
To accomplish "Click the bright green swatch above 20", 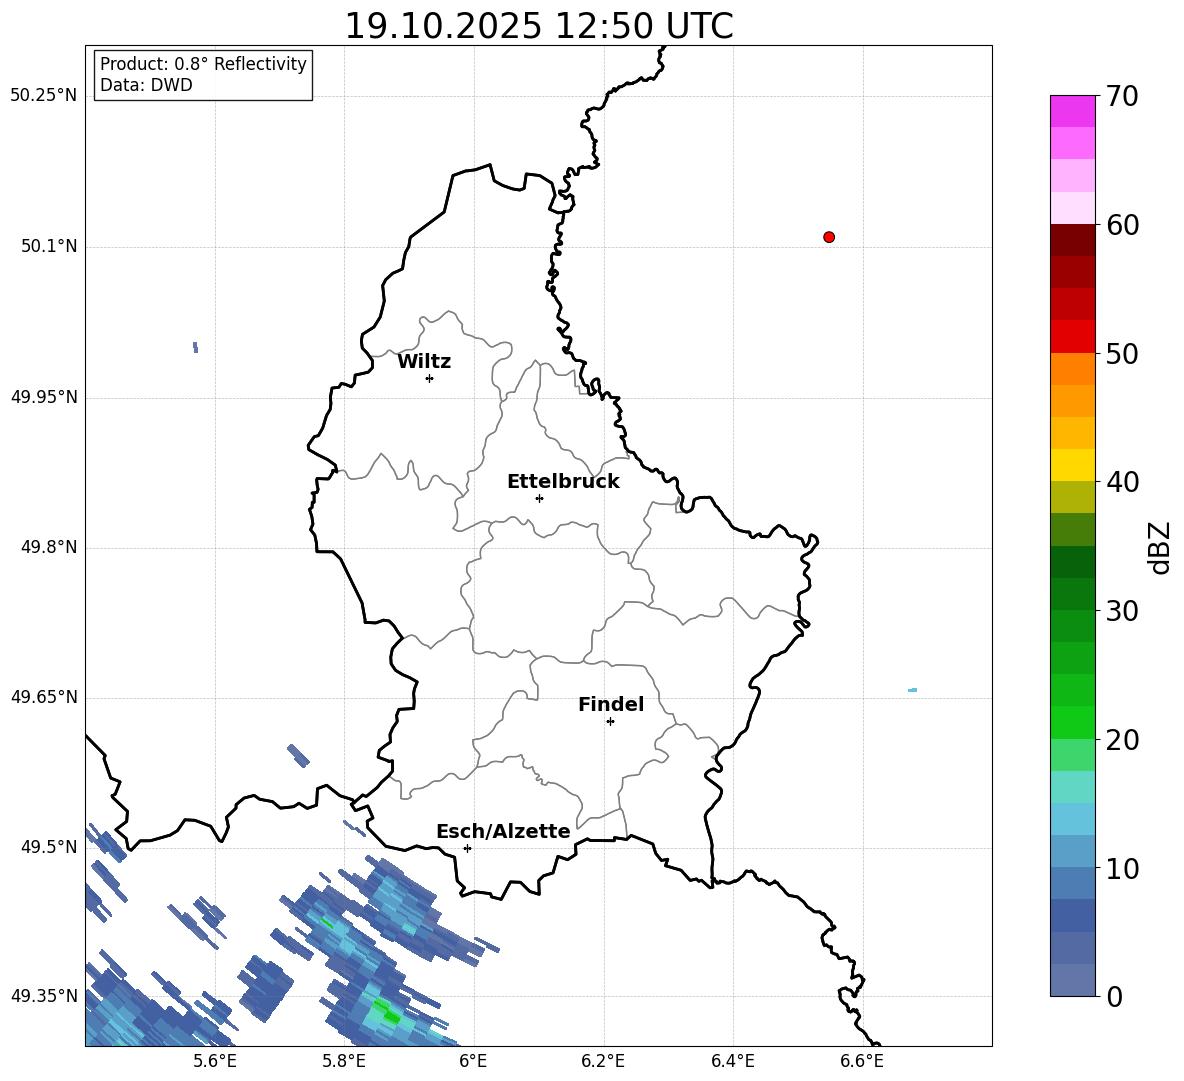I will point(1072,723).
